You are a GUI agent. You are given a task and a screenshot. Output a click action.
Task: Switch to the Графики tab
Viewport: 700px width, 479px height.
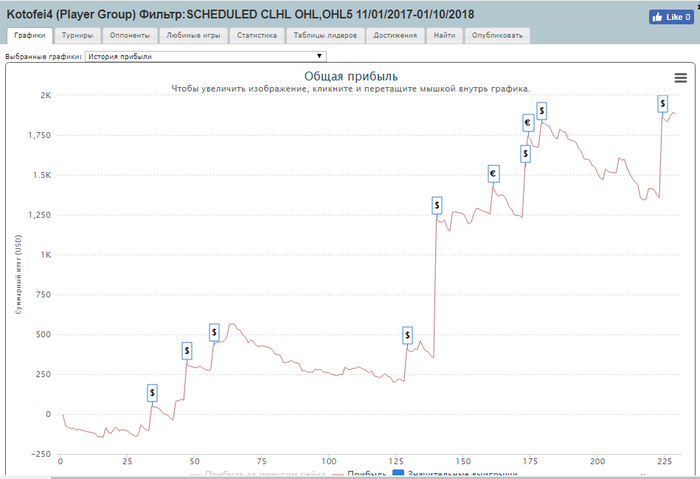coord(30,35)
